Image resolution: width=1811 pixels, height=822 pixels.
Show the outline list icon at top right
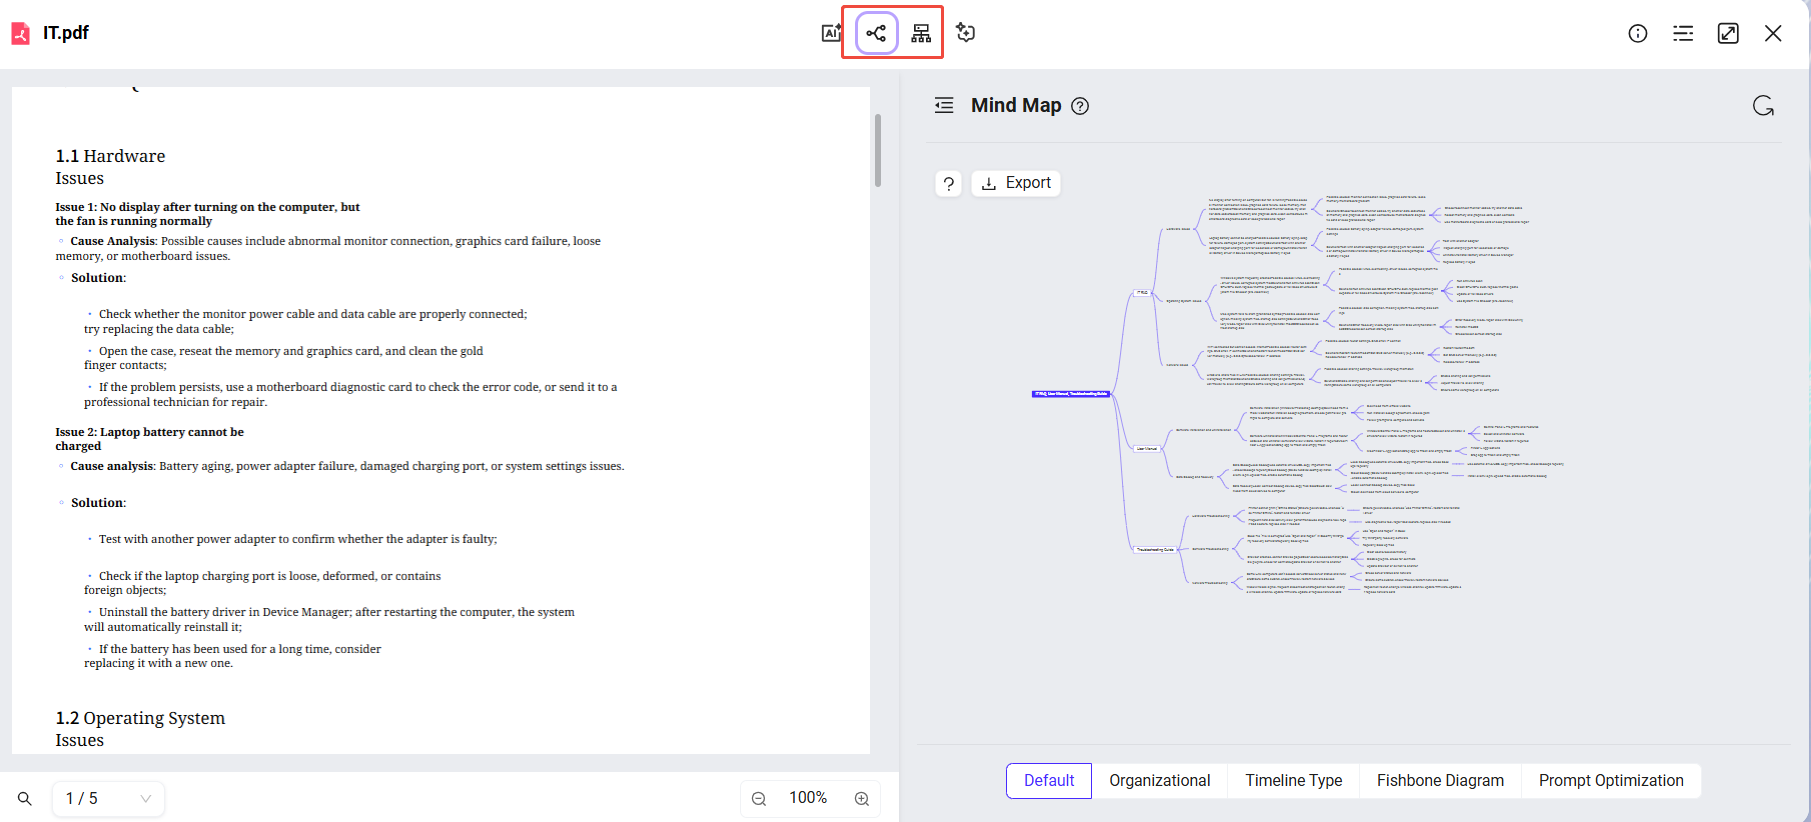pyautogui.click(x=1683, y=33)
